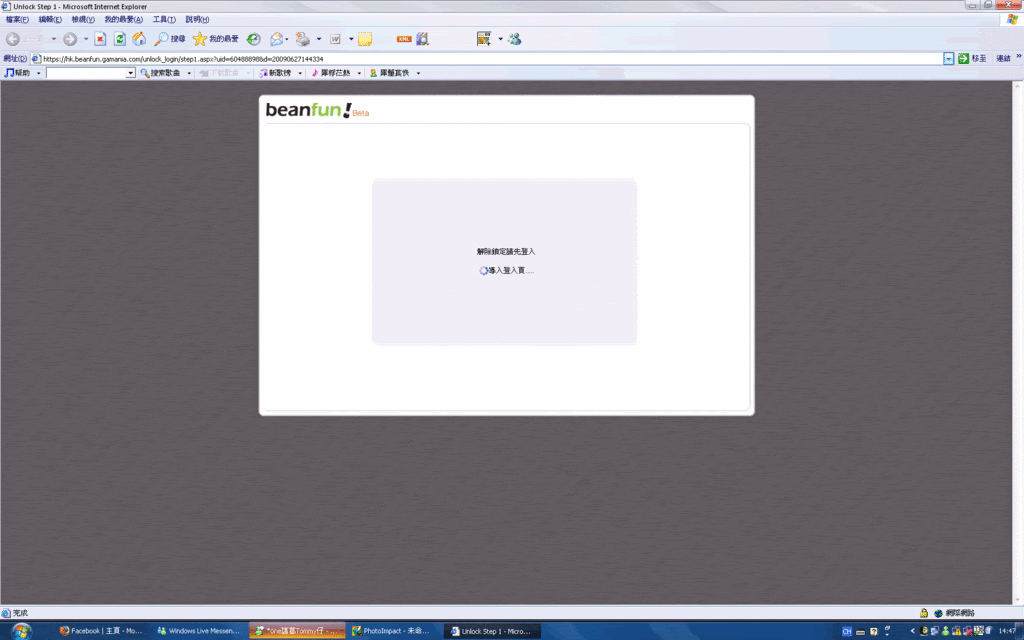Open the 我的最愛(A) menu
This screenshot has width=1024, height=640.
tap(123, 20)
